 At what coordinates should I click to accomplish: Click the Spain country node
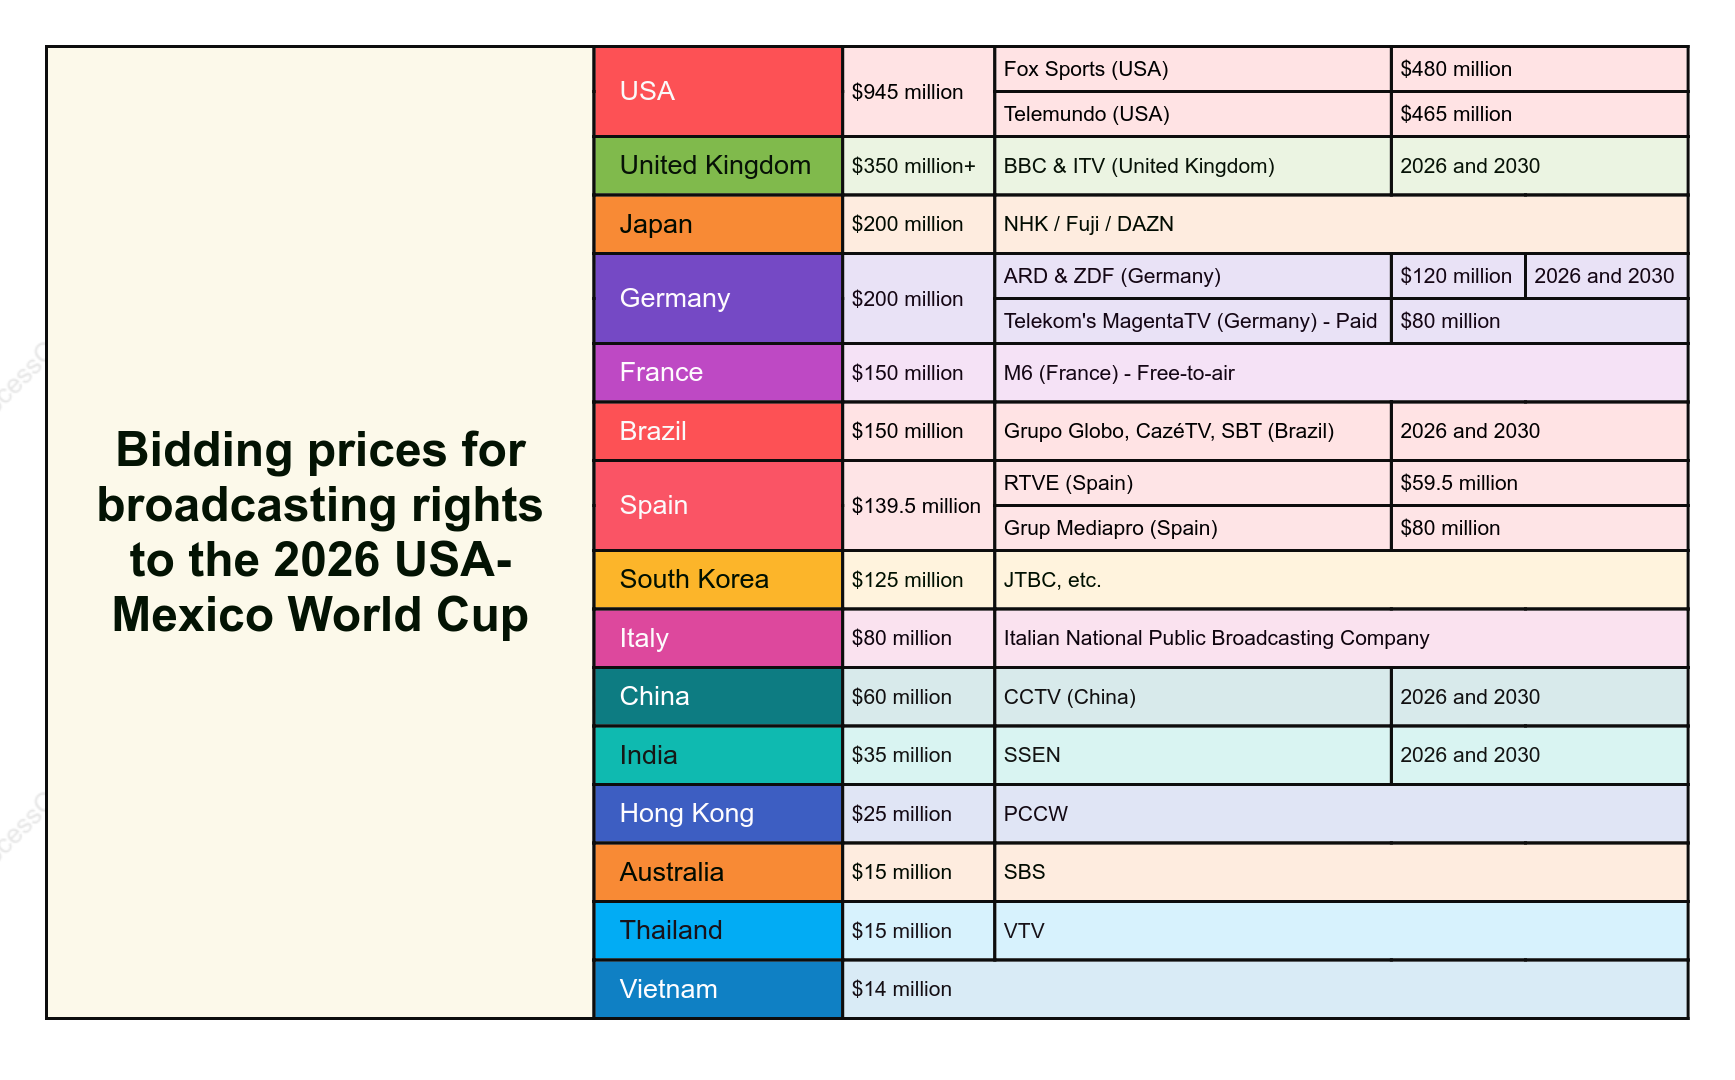pos(718,505)
